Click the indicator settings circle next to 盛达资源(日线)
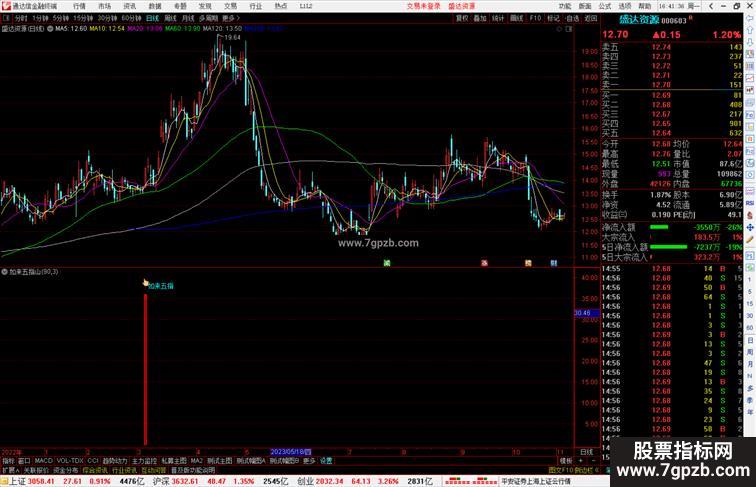The height and width of the screenshot is (487, 756). tap(50, 29)
